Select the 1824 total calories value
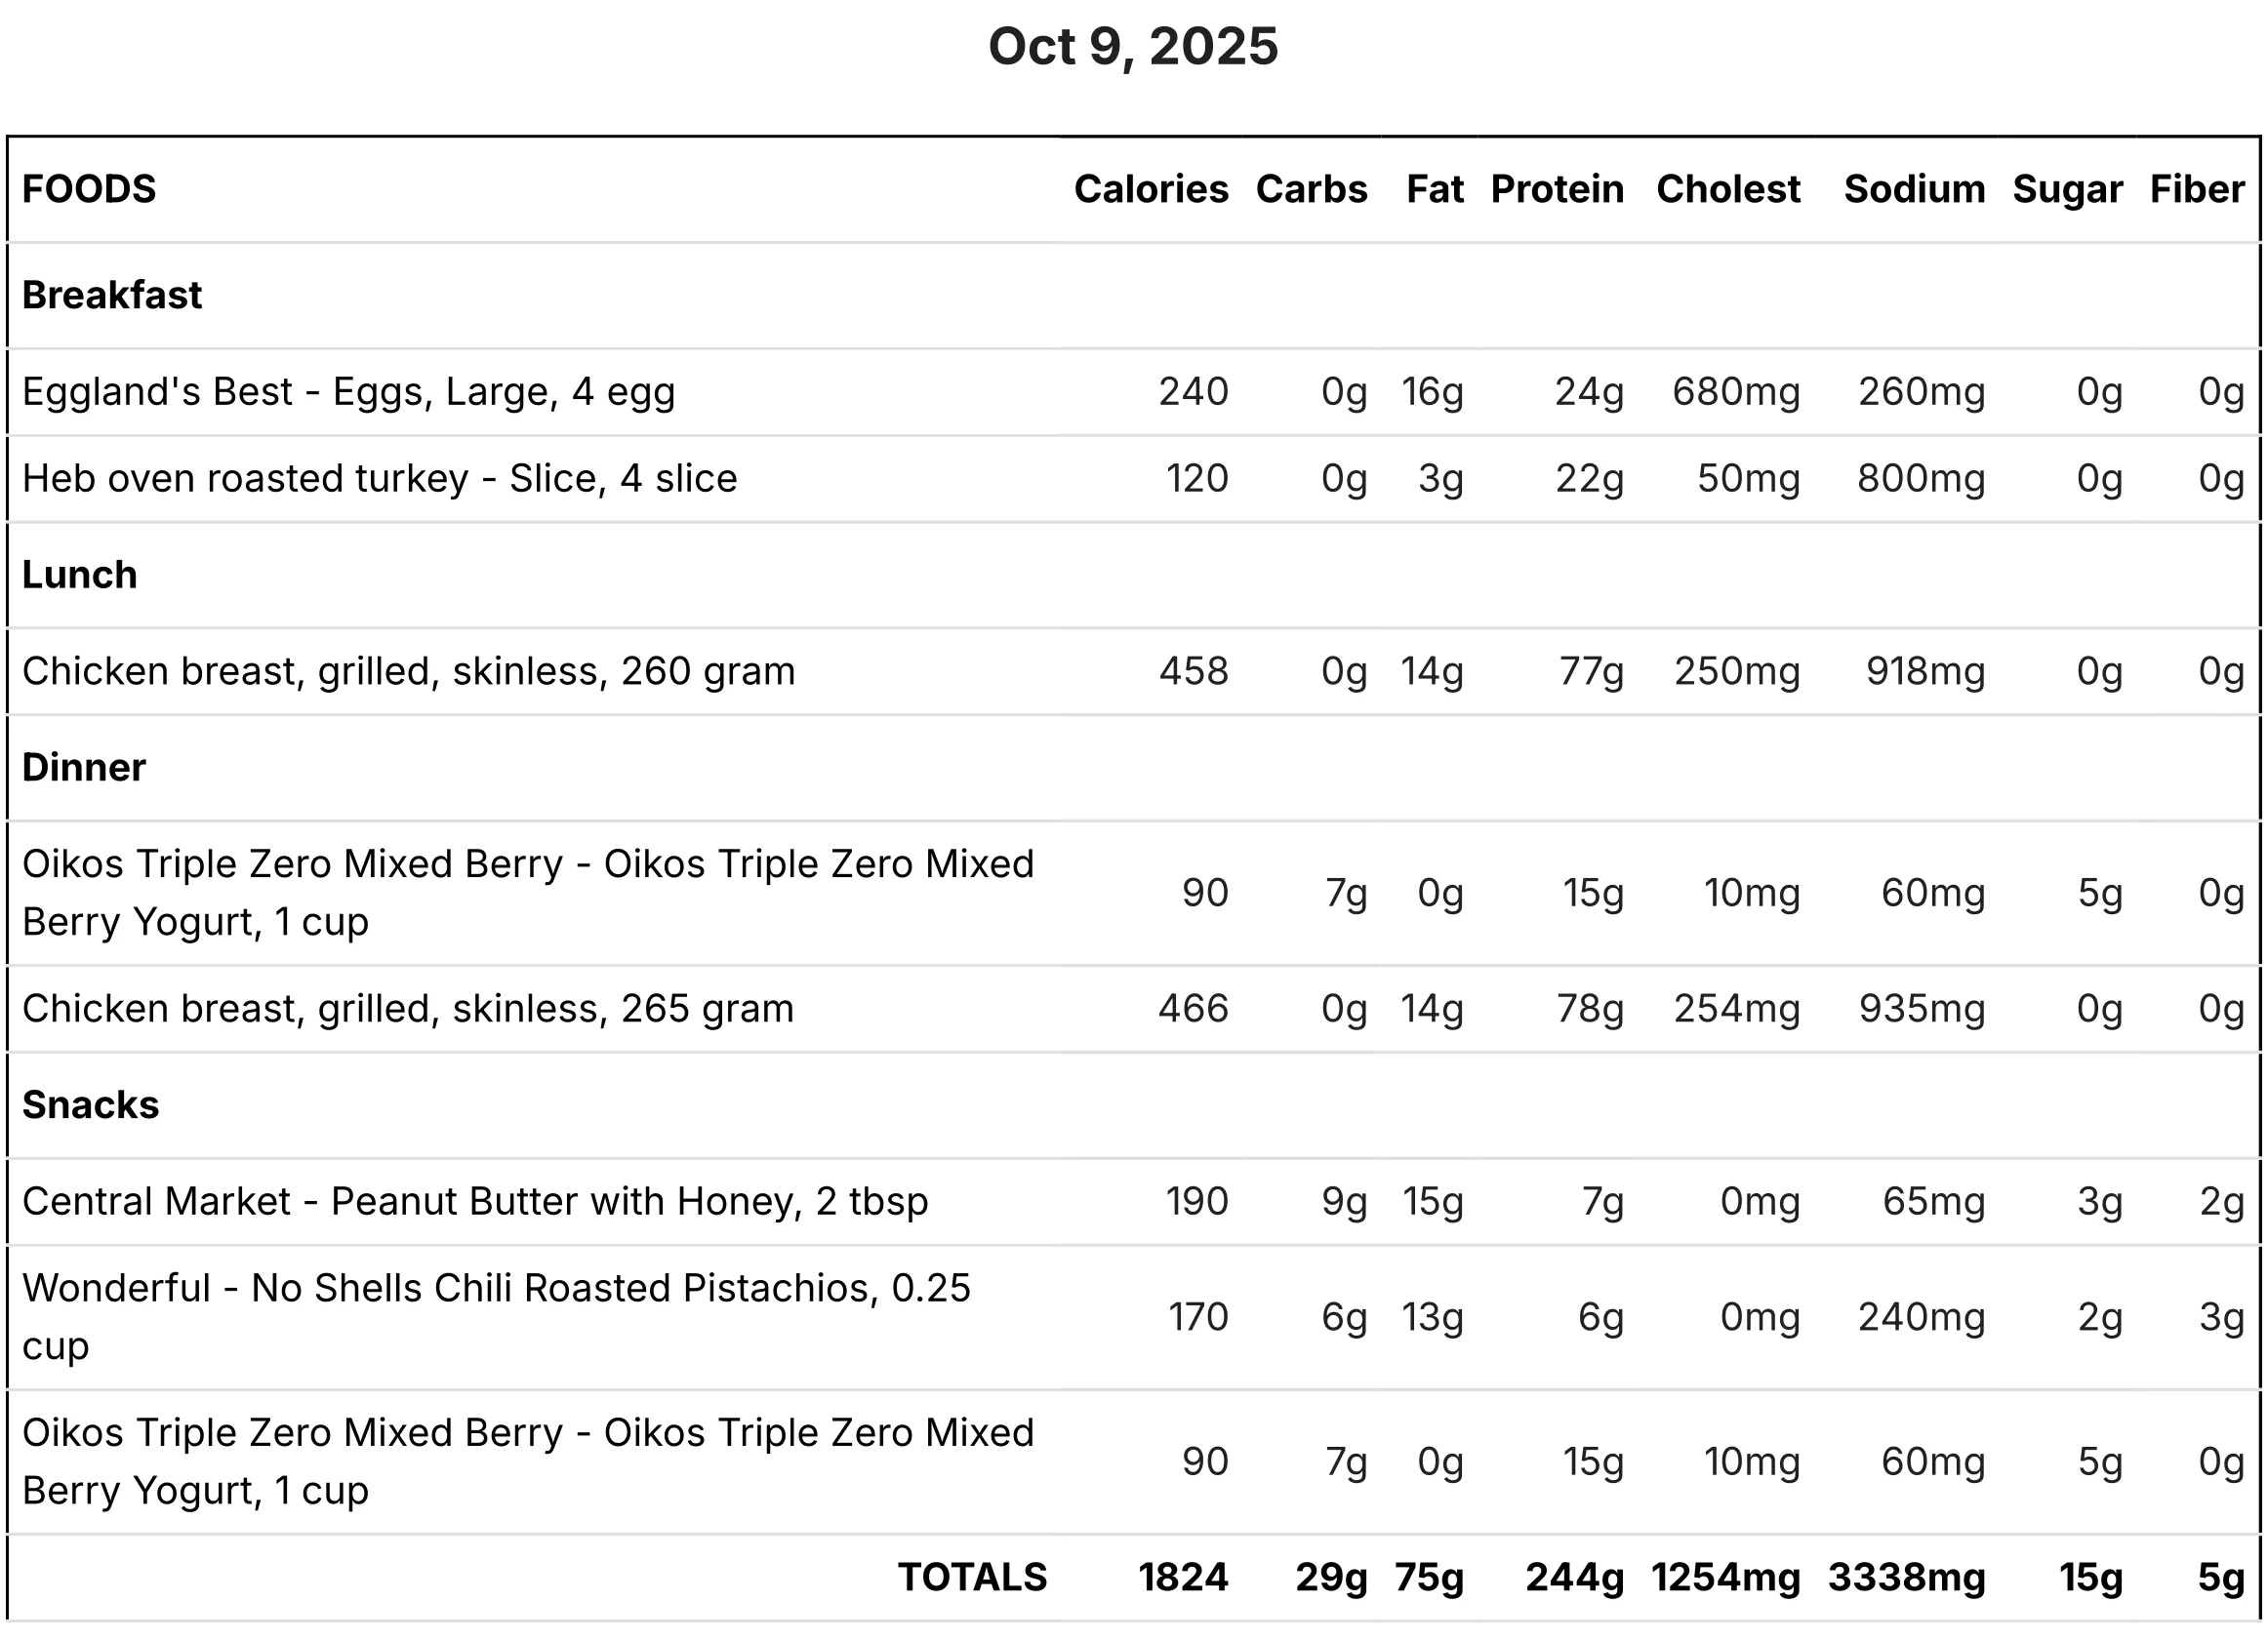This screenshot has height=1641, width=2268. 1183,1577
